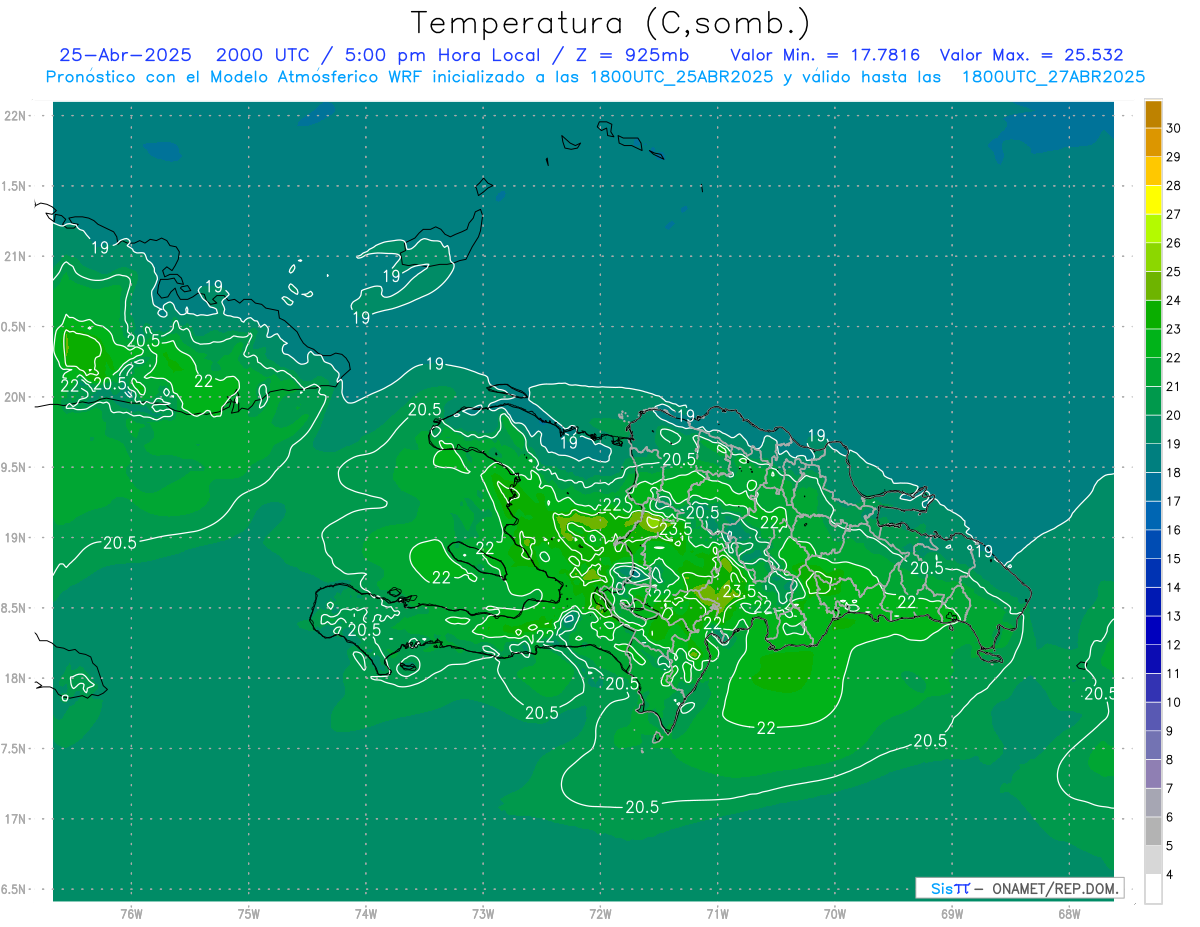Click the "4" value on the color scale
Screen dimensions: 1200x927
click(x=1172, y=875)
